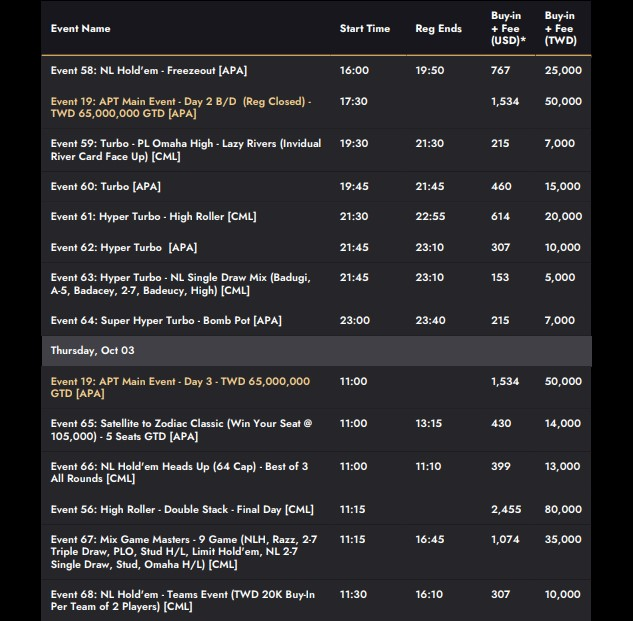This screenshot has width=633, height=621.
Task: Click the Reg Ends column header
Action: [438, 29]
